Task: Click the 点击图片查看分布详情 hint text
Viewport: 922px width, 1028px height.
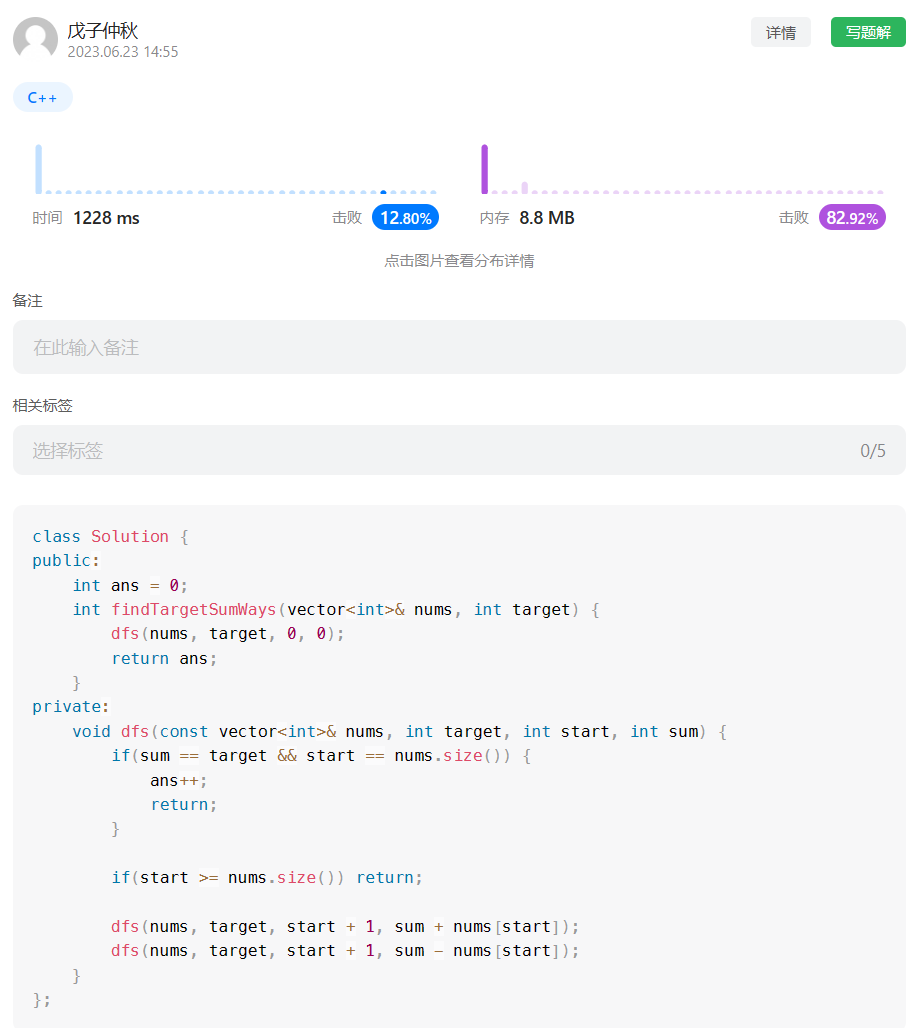Action: tap(459, 261)
